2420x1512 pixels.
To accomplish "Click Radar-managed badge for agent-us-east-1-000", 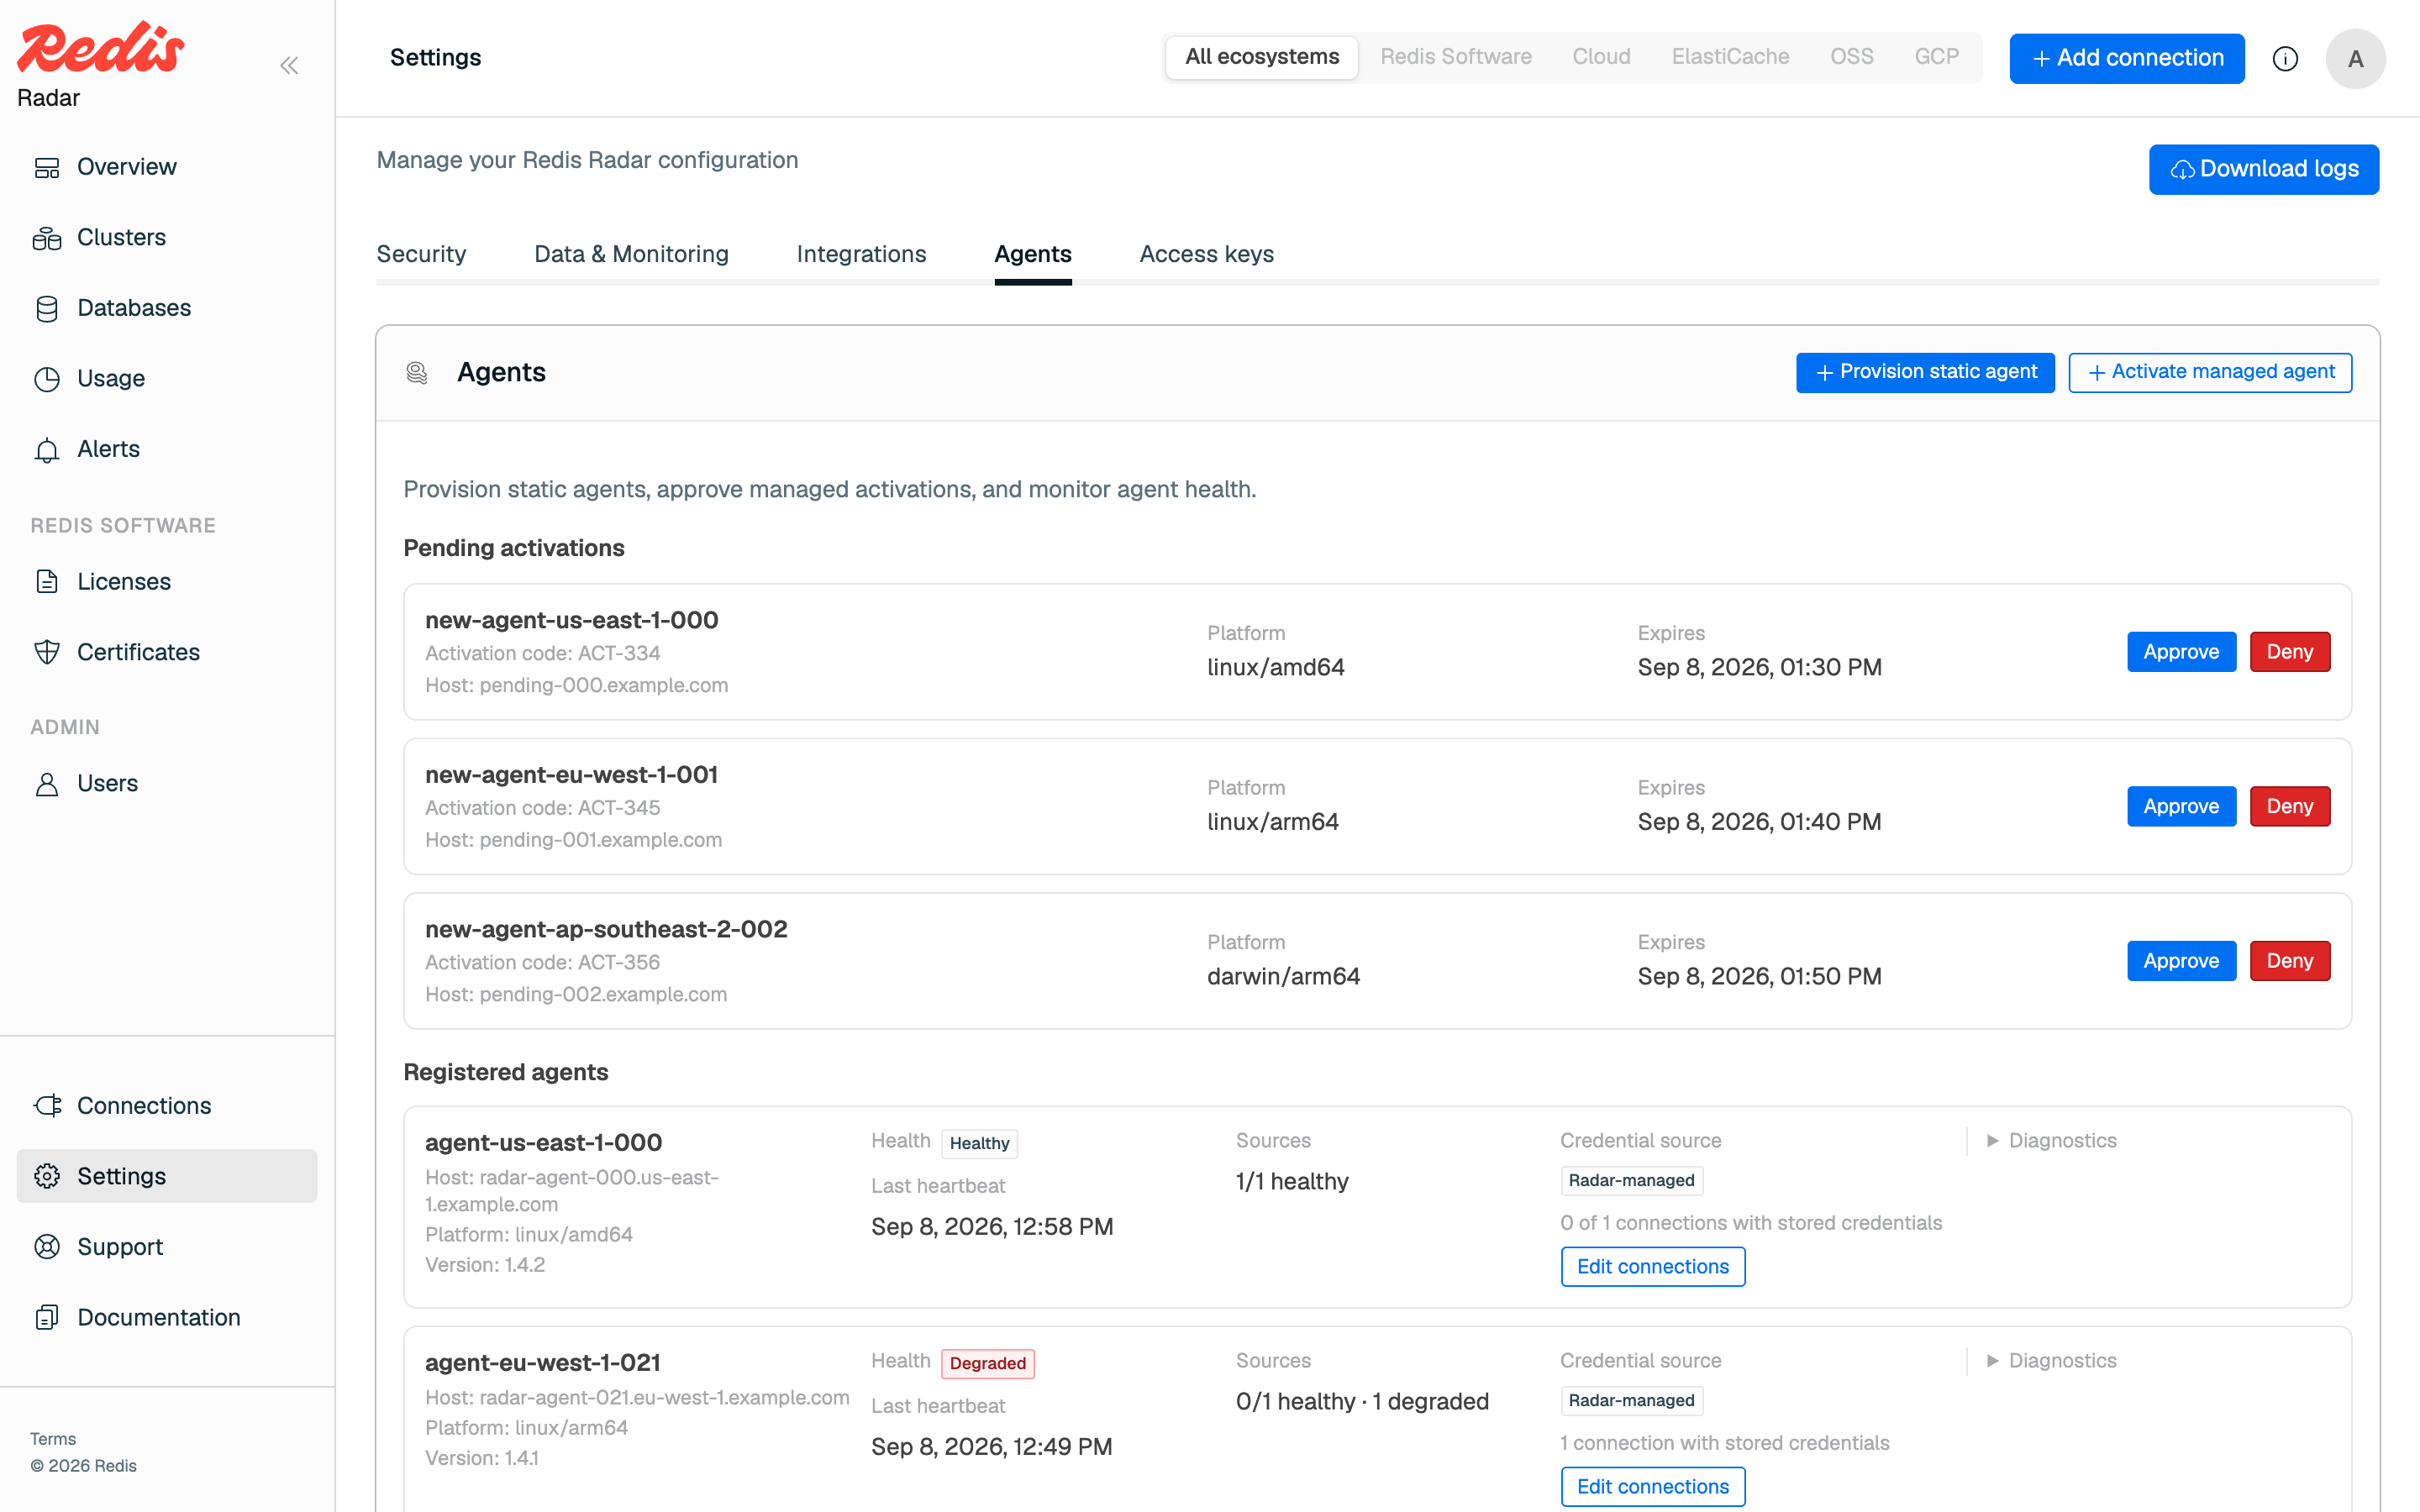I will tap(1631, 1180).
